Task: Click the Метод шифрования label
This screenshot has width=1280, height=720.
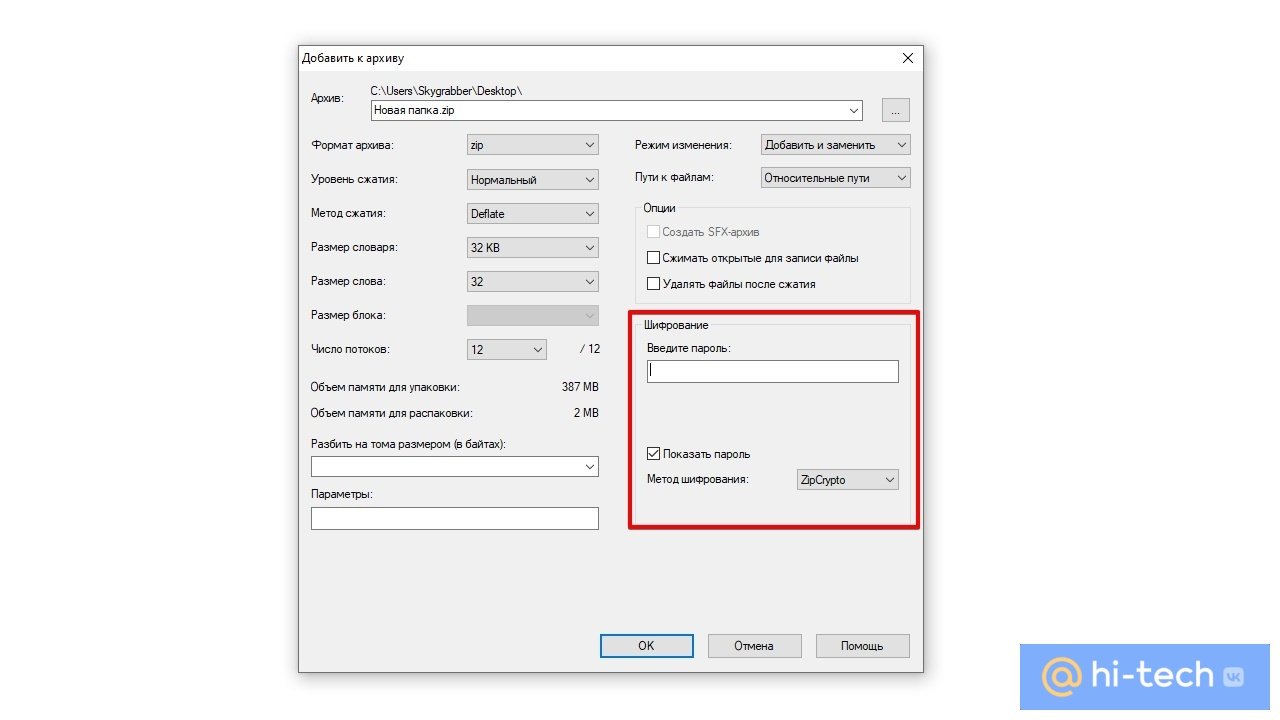Action: tap(698, 480)
